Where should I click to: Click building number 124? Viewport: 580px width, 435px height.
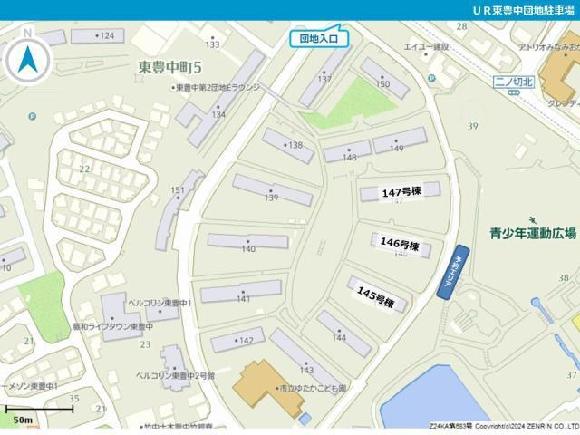pyautogui.click(x=107, y=36)
